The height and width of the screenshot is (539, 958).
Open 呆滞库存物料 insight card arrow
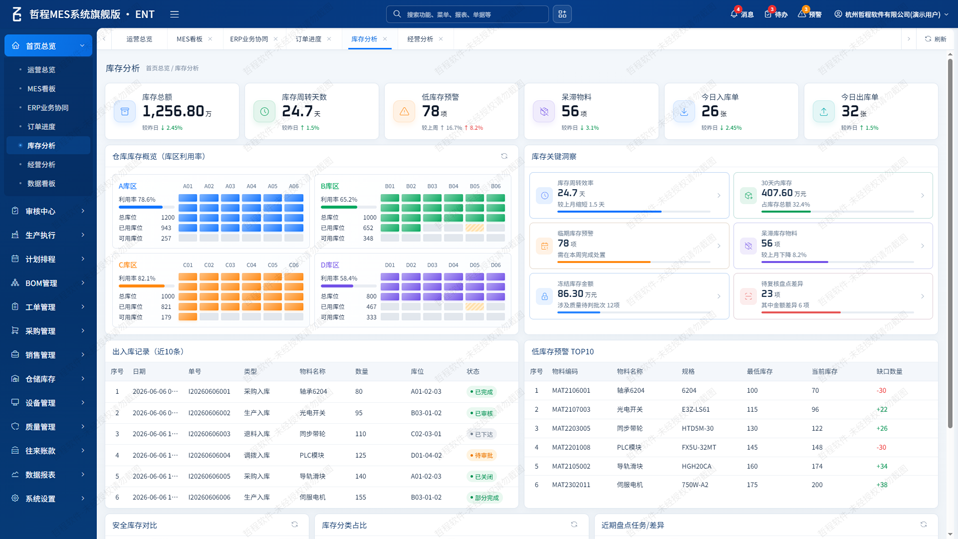[923, 246]
